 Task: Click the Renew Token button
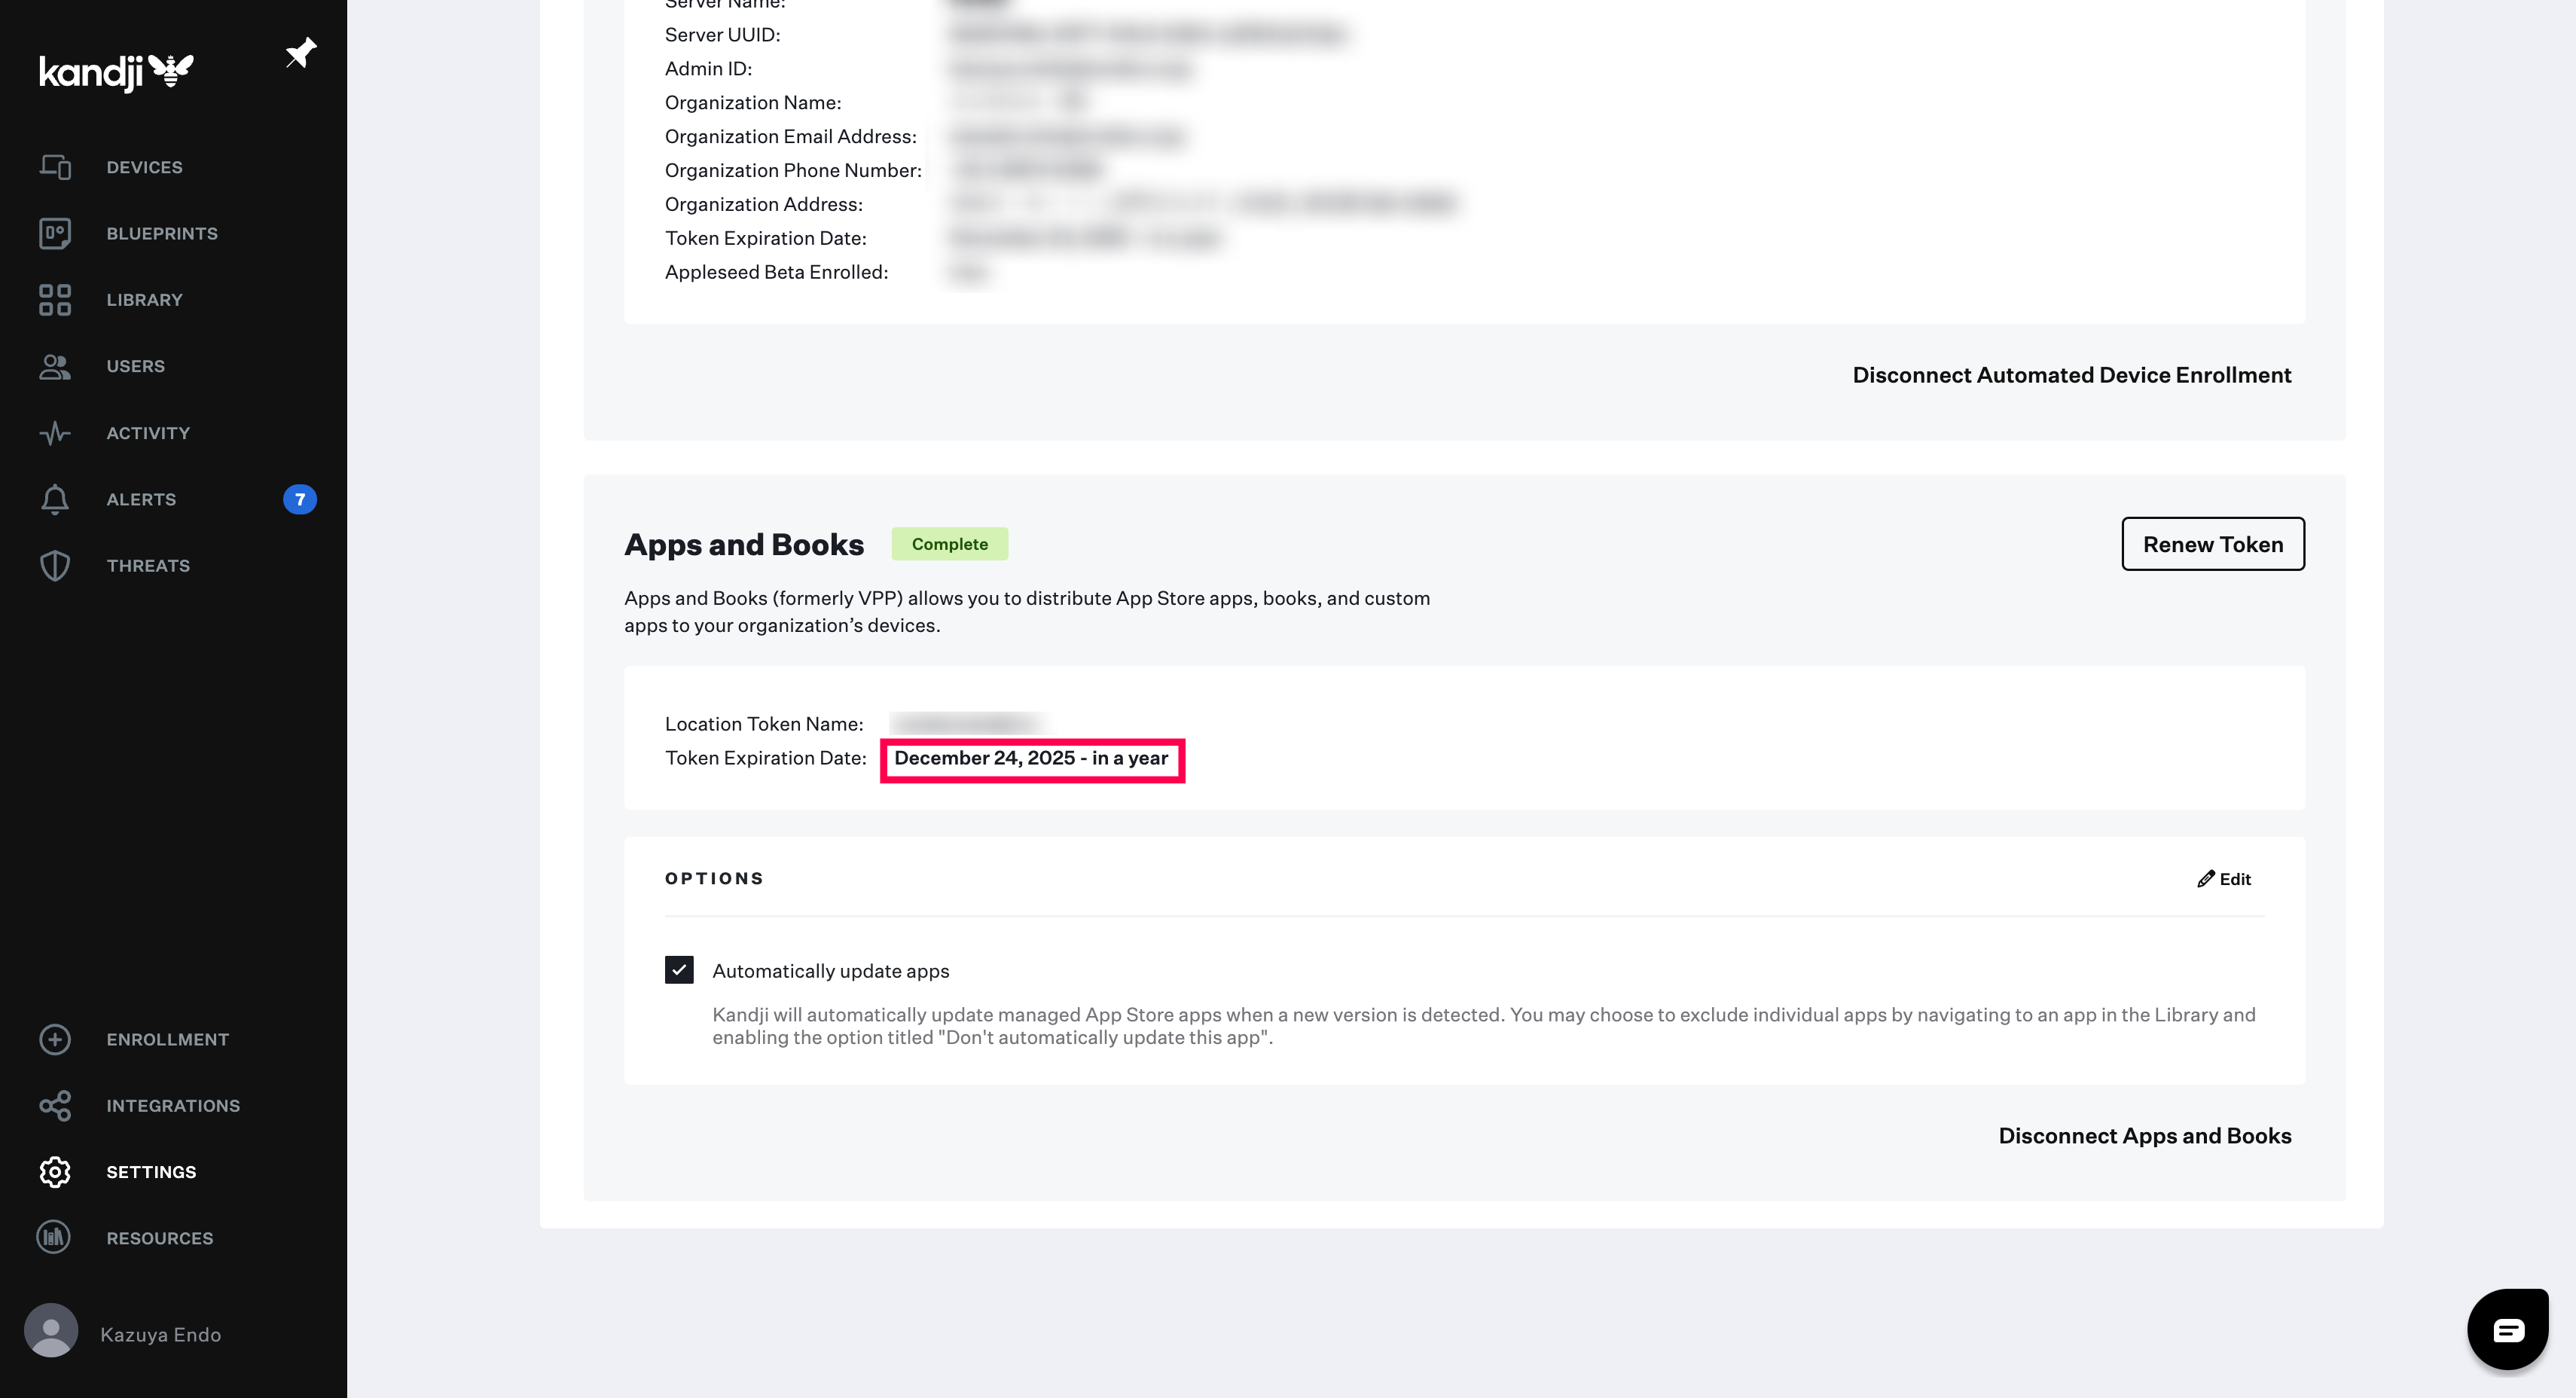click(x=2213, y=544)
